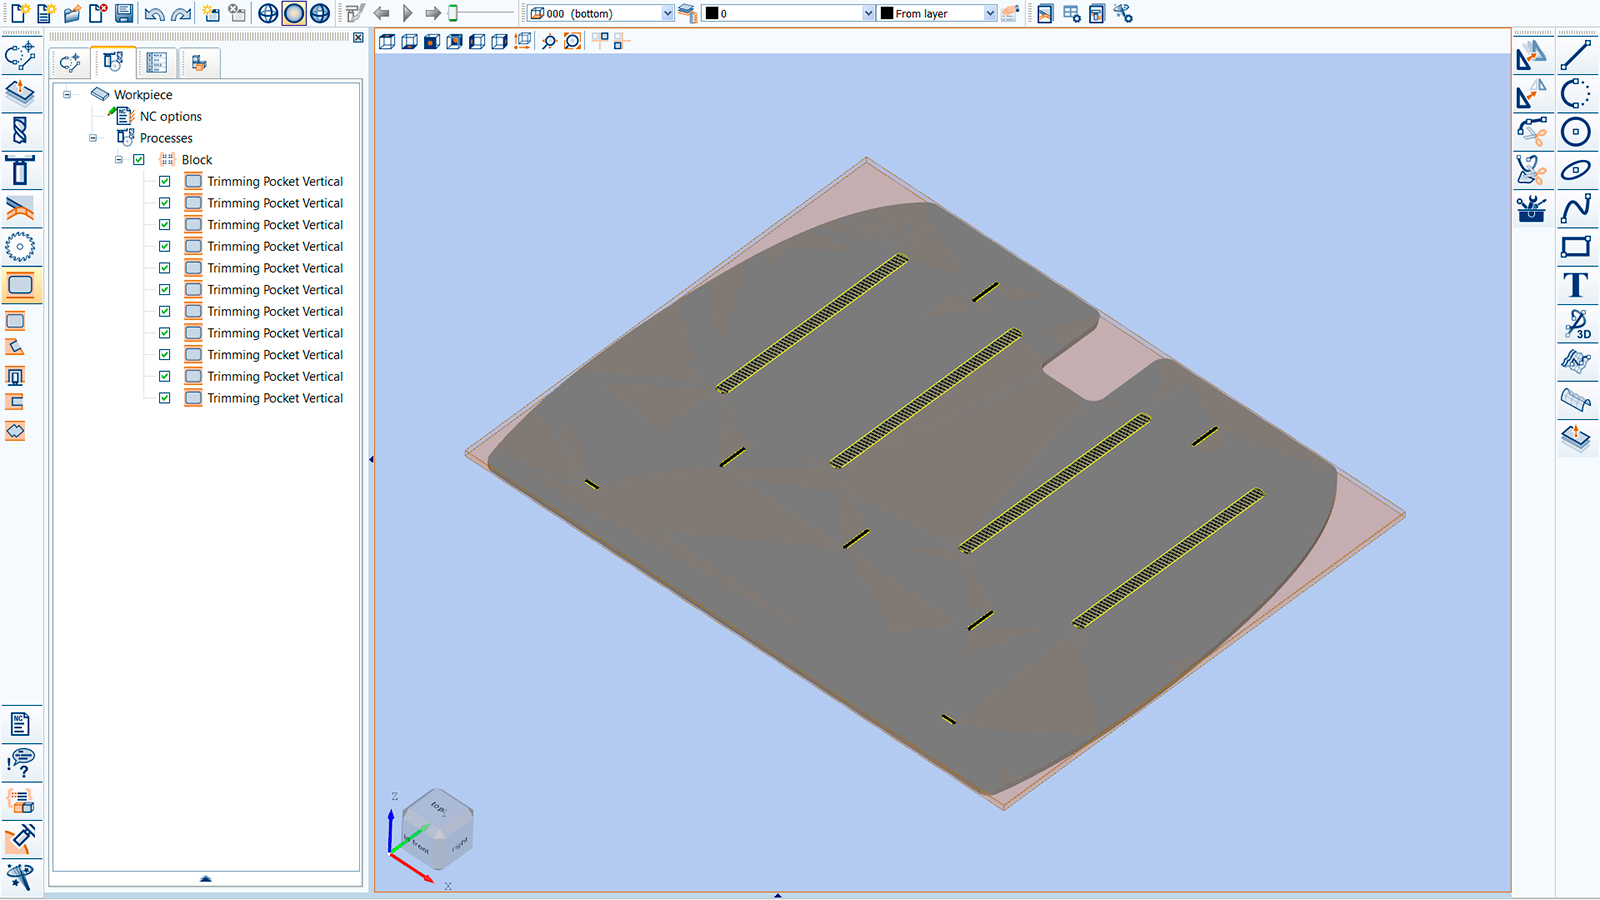This screenshot has width=1600, height=900.
Task: Click the Redo button
Action: 181,13
